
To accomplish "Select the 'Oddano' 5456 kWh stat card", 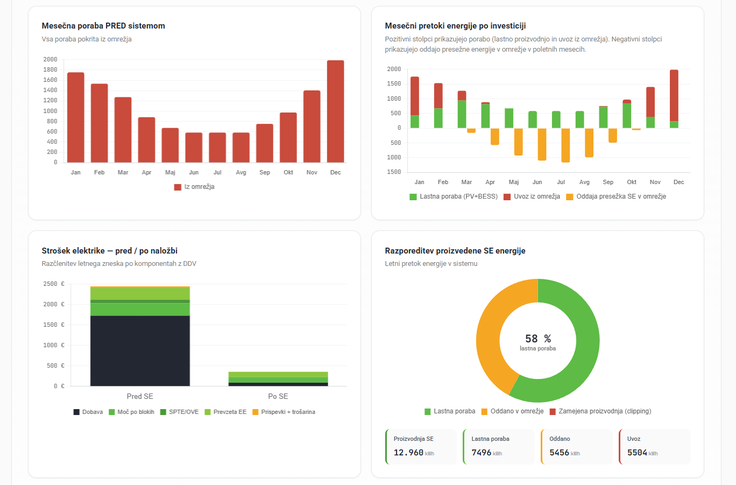I will click(x=576, y=447).
